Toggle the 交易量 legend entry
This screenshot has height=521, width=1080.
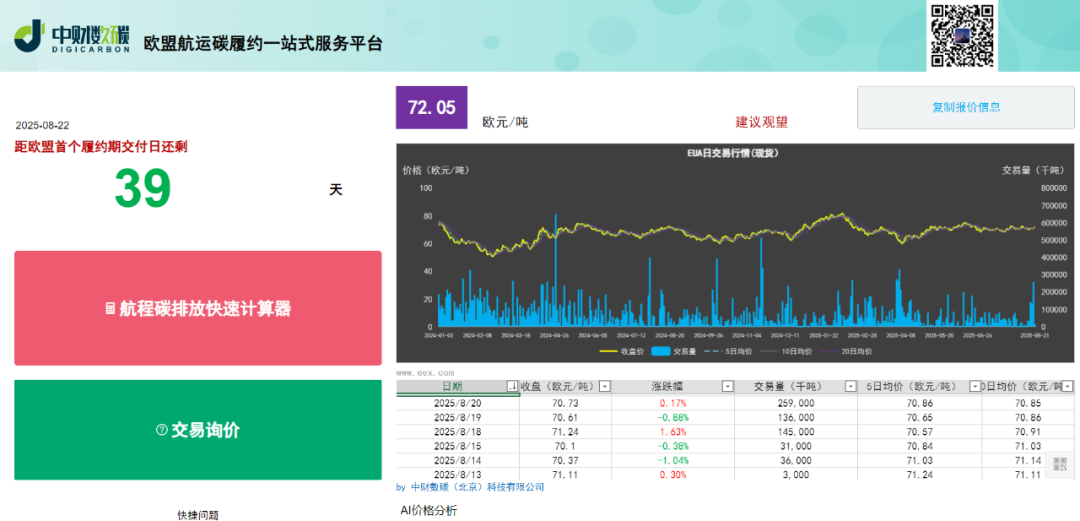(x=676, y=351)
